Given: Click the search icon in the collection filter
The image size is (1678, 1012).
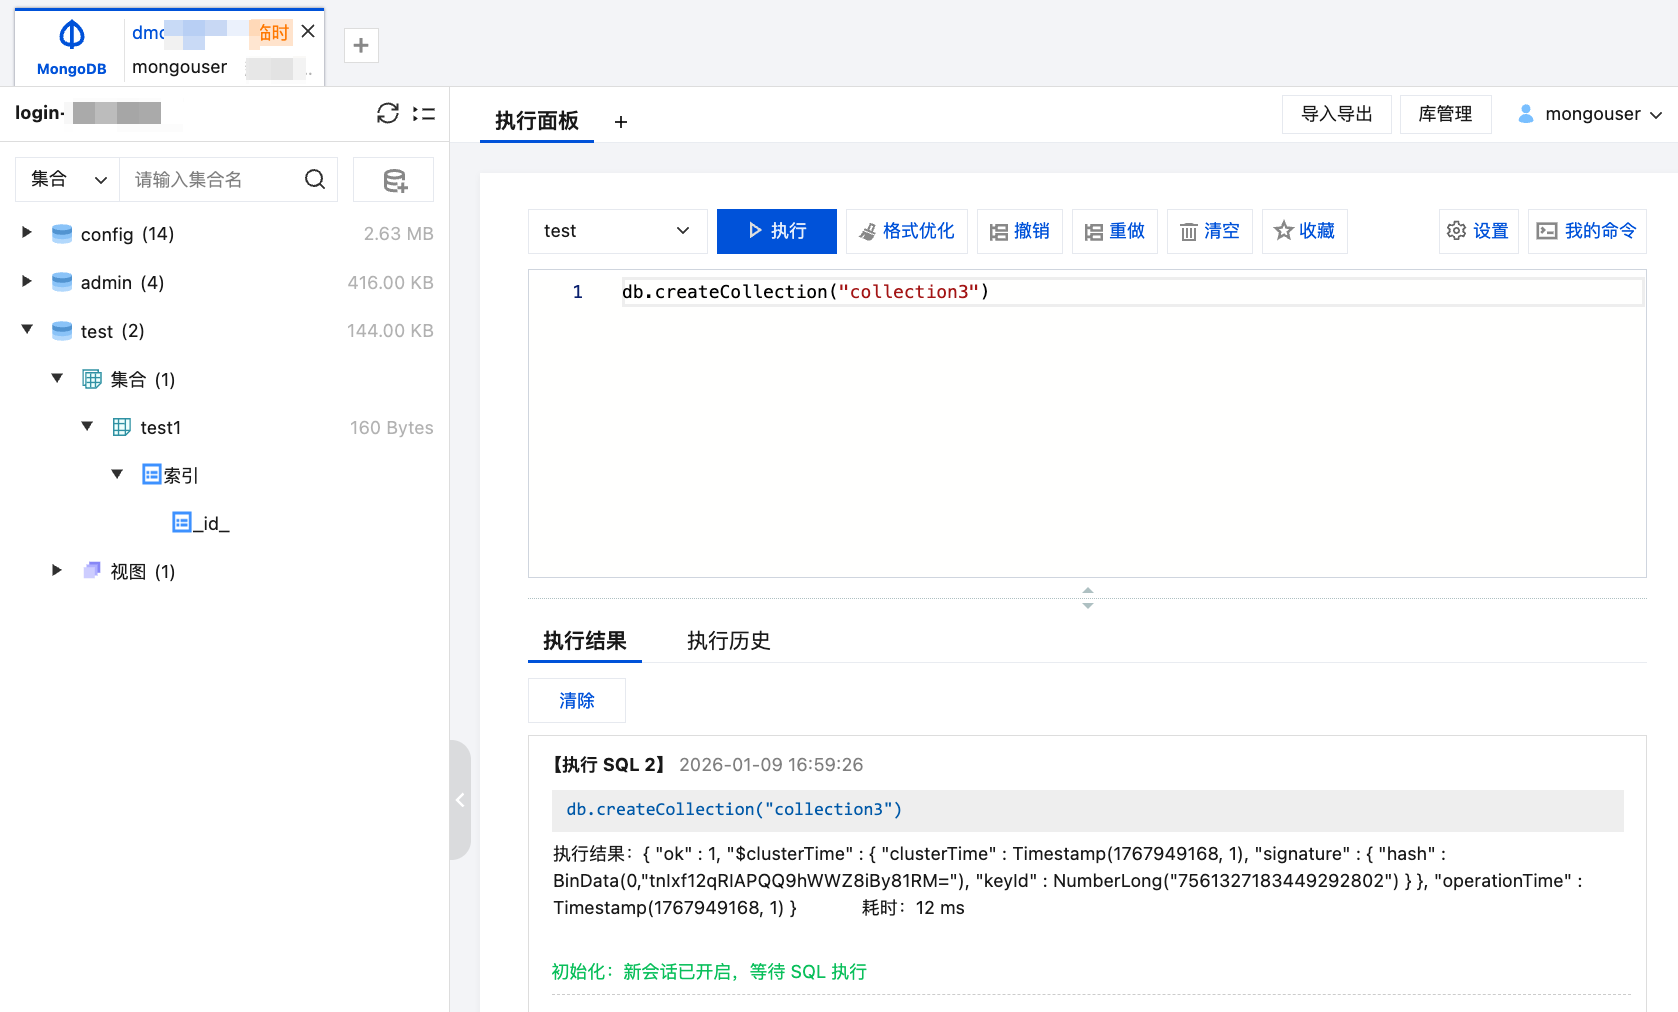Looking at the screenshot, I should point(315,179).
